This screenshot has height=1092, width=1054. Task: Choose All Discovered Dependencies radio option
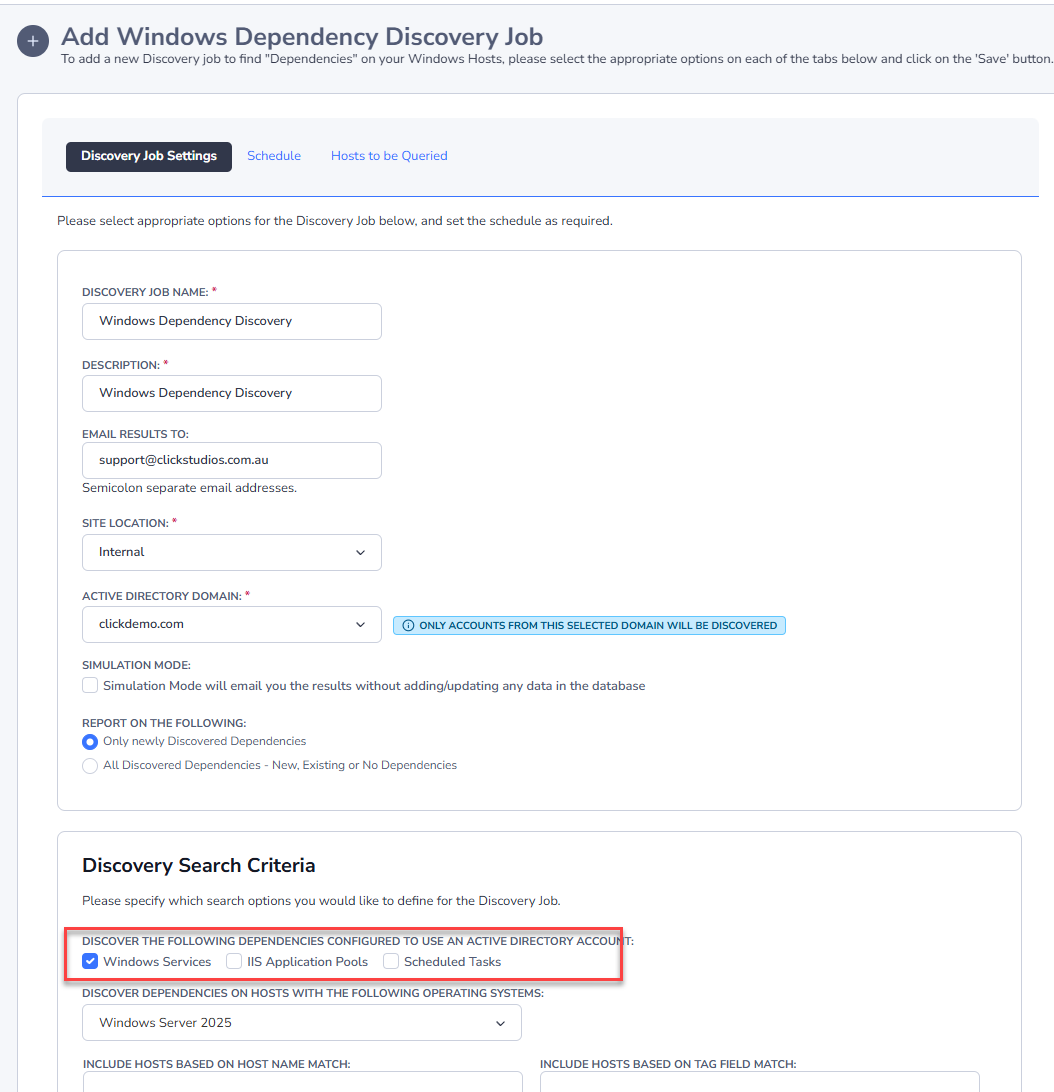point(90,765)
